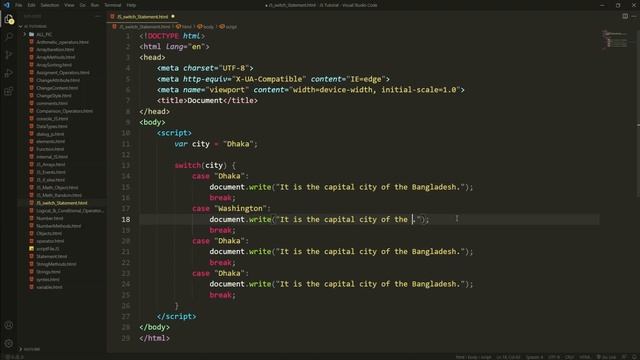Viewport: 640px width, 360px height.
Task: Open StringMethods.html in explorer
Action: (56, 264)
